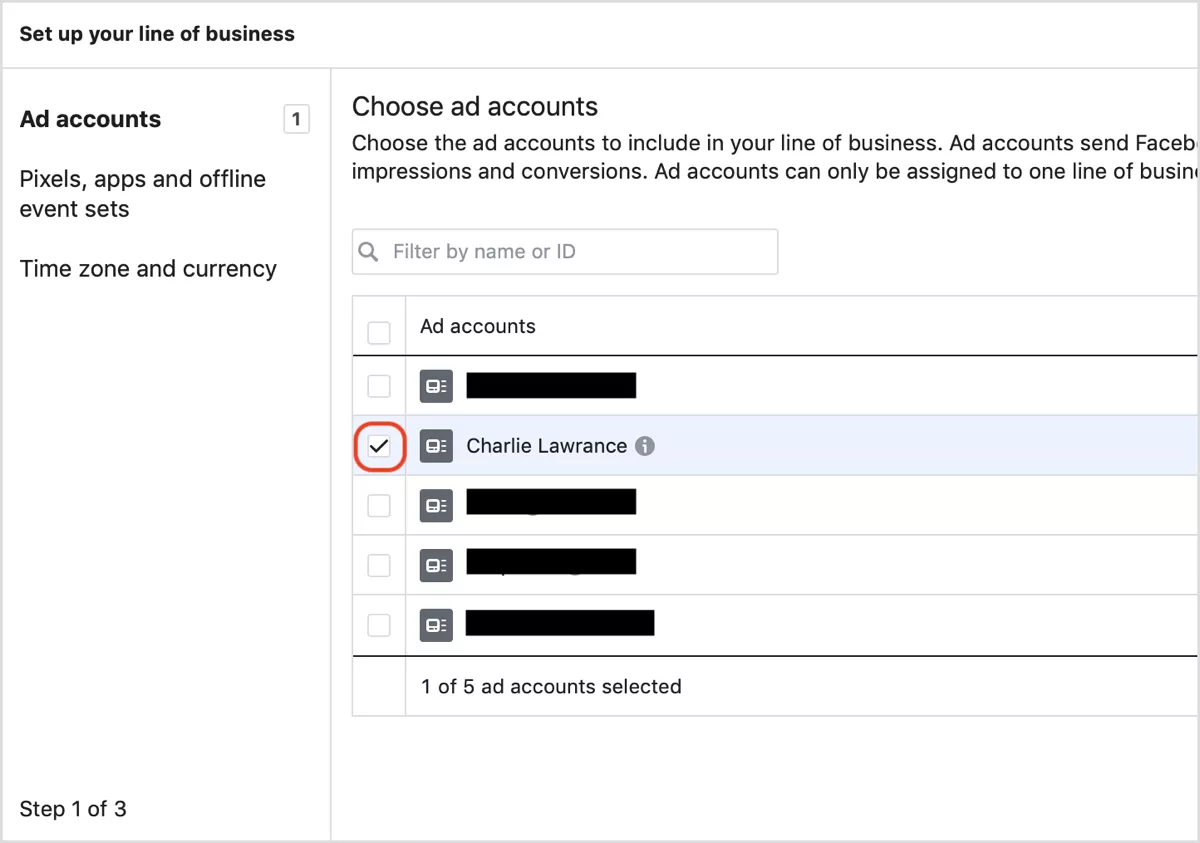Uncheck the Charlie Lawrance checkbox
Viewport: 1200px width, 843px height.
(x=379, y=446)
